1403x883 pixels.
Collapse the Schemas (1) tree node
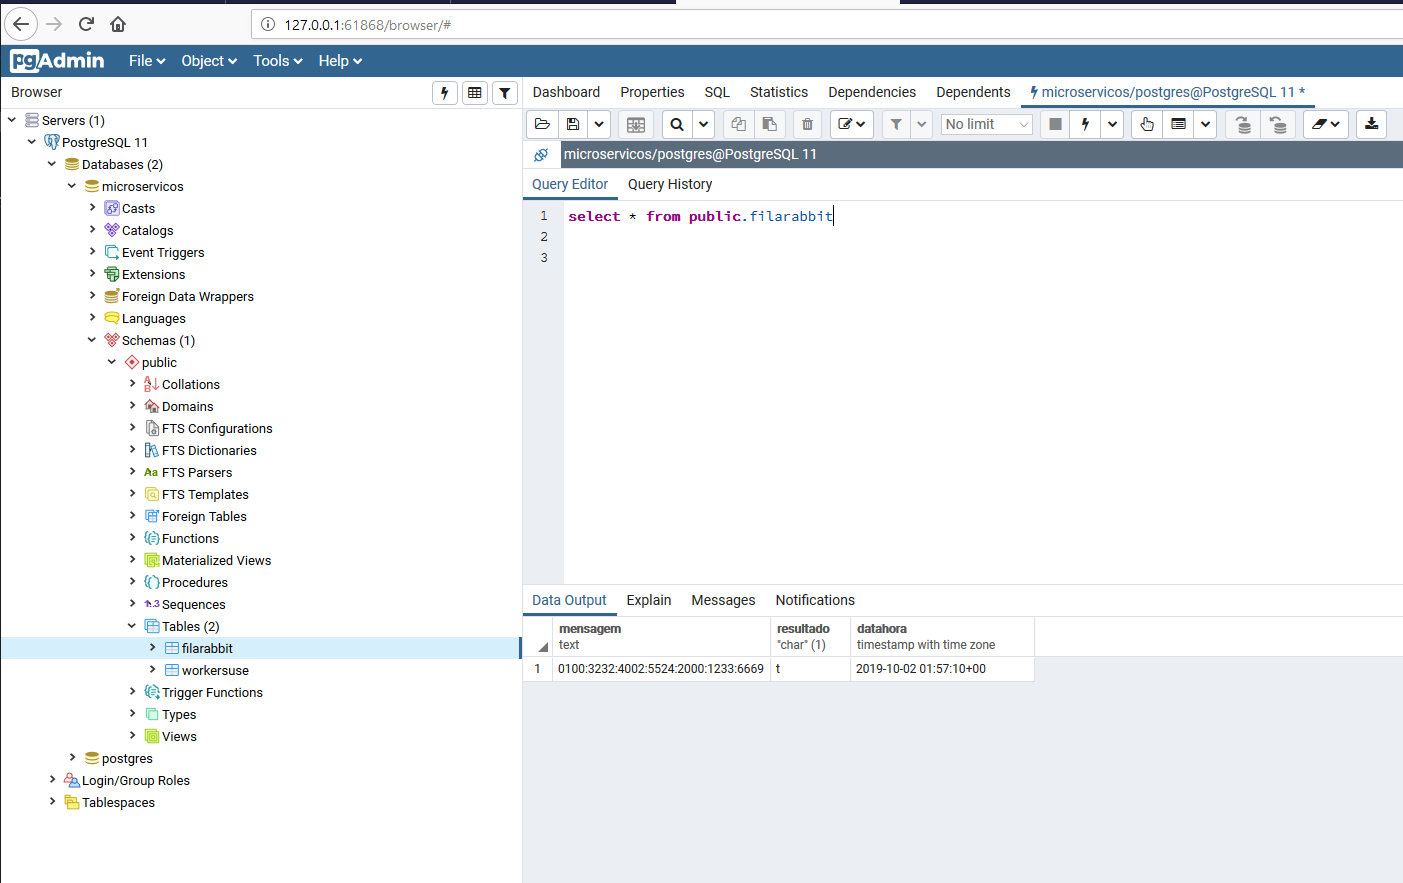click(92, 340)
